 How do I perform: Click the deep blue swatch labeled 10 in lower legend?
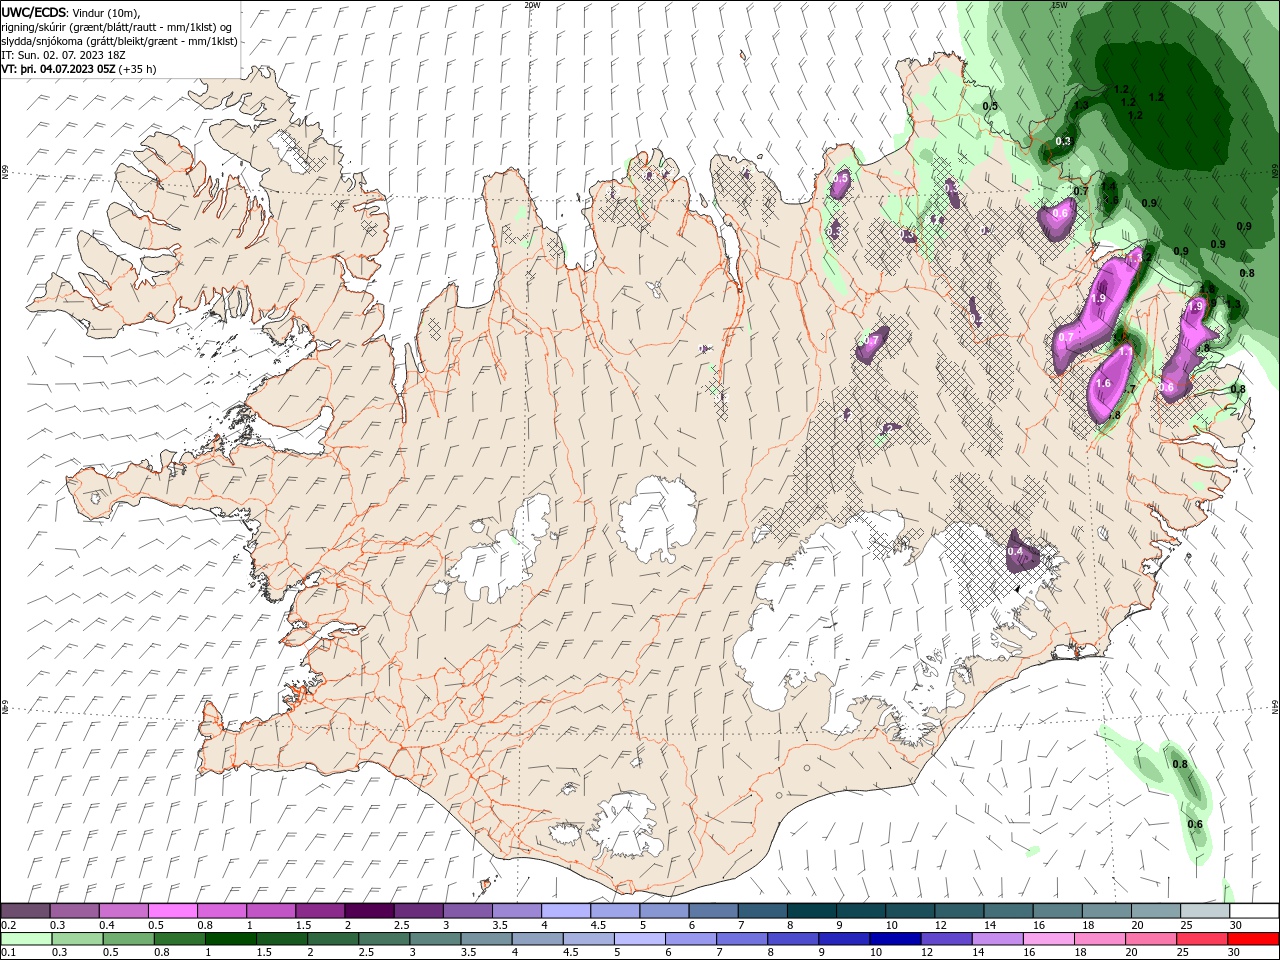point(894,939)
